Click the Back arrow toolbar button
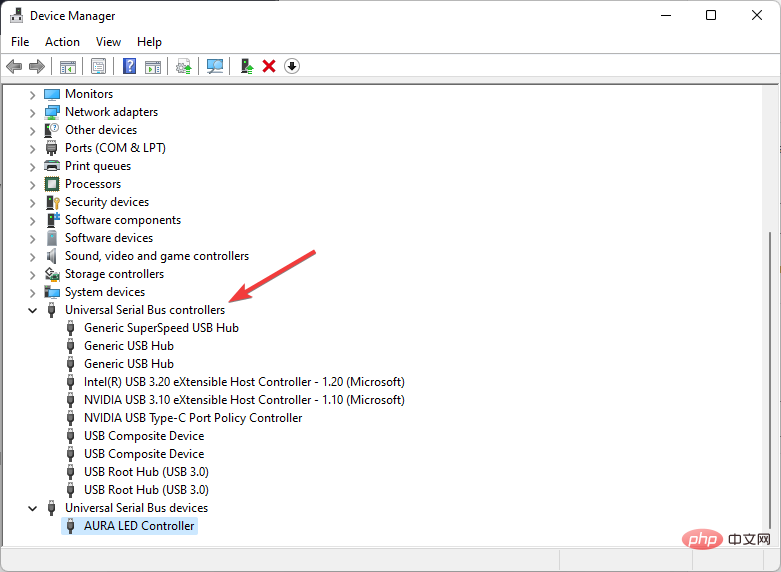 (14, 66)
